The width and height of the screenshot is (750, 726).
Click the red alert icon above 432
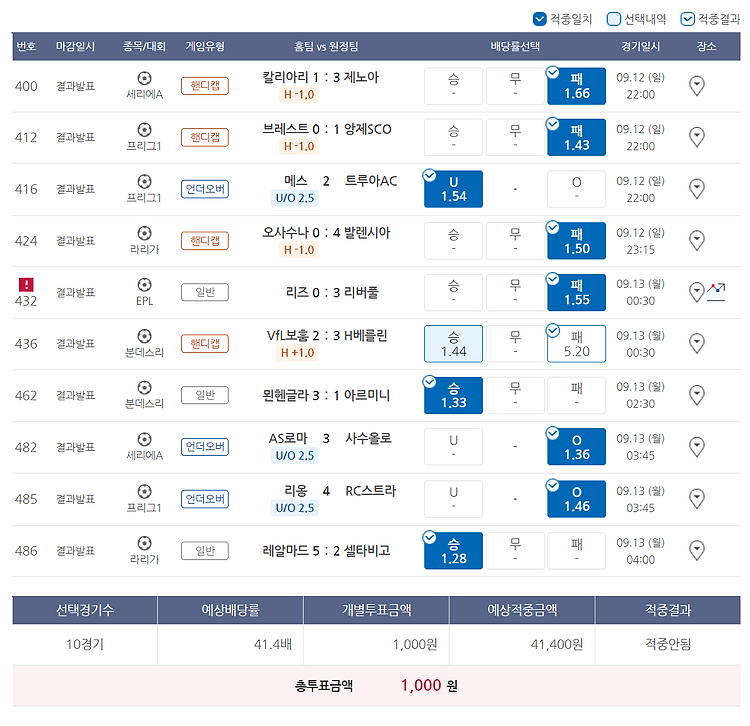(26, 285)
